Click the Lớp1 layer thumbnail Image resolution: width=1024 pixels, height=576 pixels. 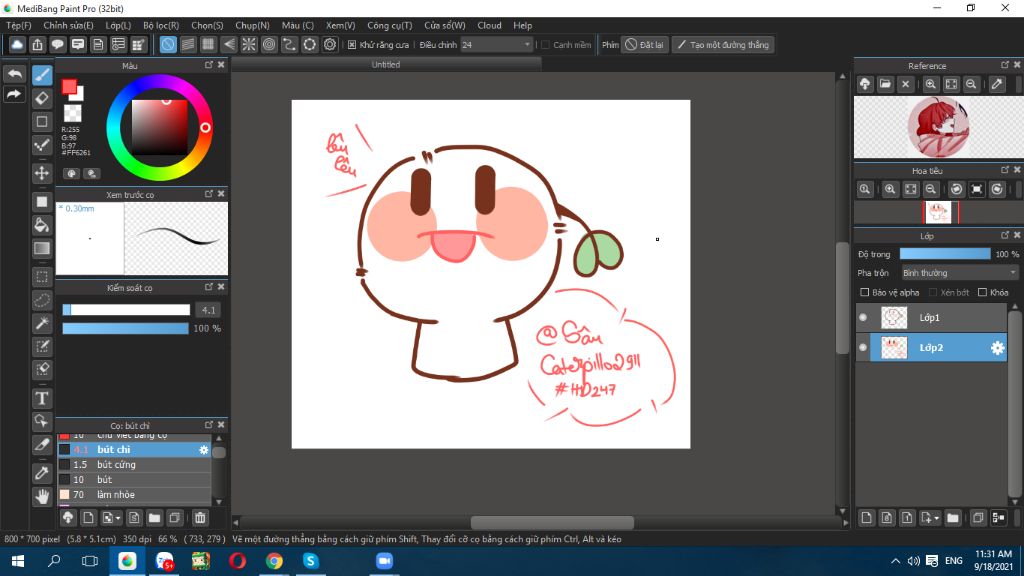(x=894, y=317)
